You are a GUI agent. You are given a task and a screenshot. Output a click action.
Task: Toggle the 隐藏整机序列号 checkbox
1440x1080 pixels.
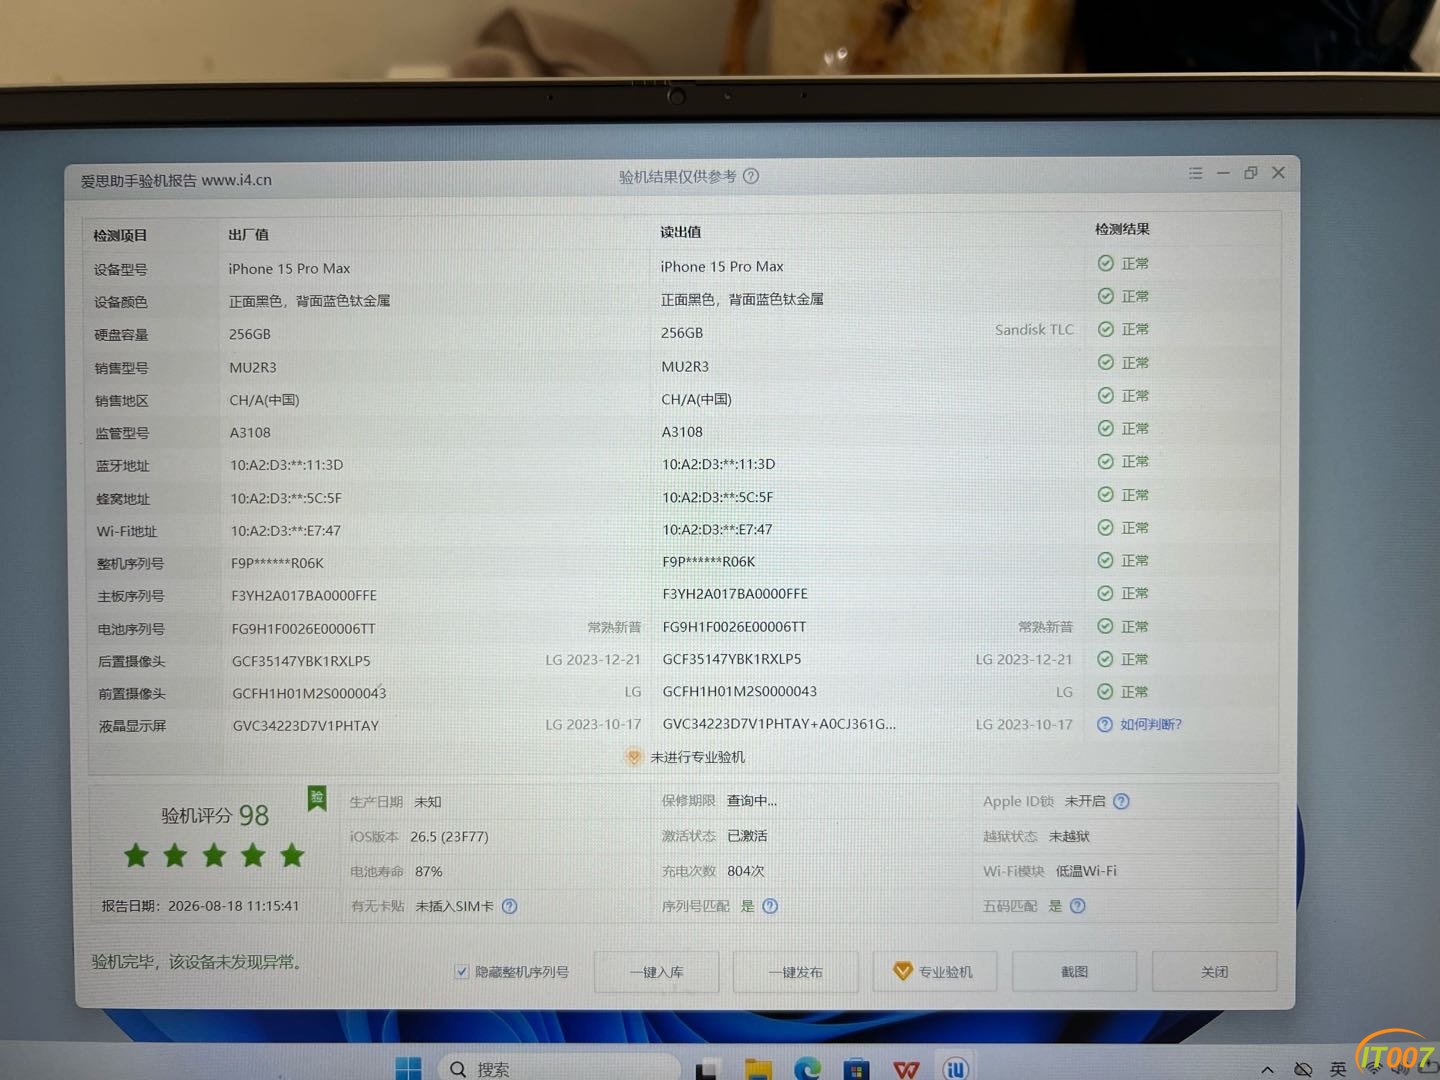click(462, 971)
